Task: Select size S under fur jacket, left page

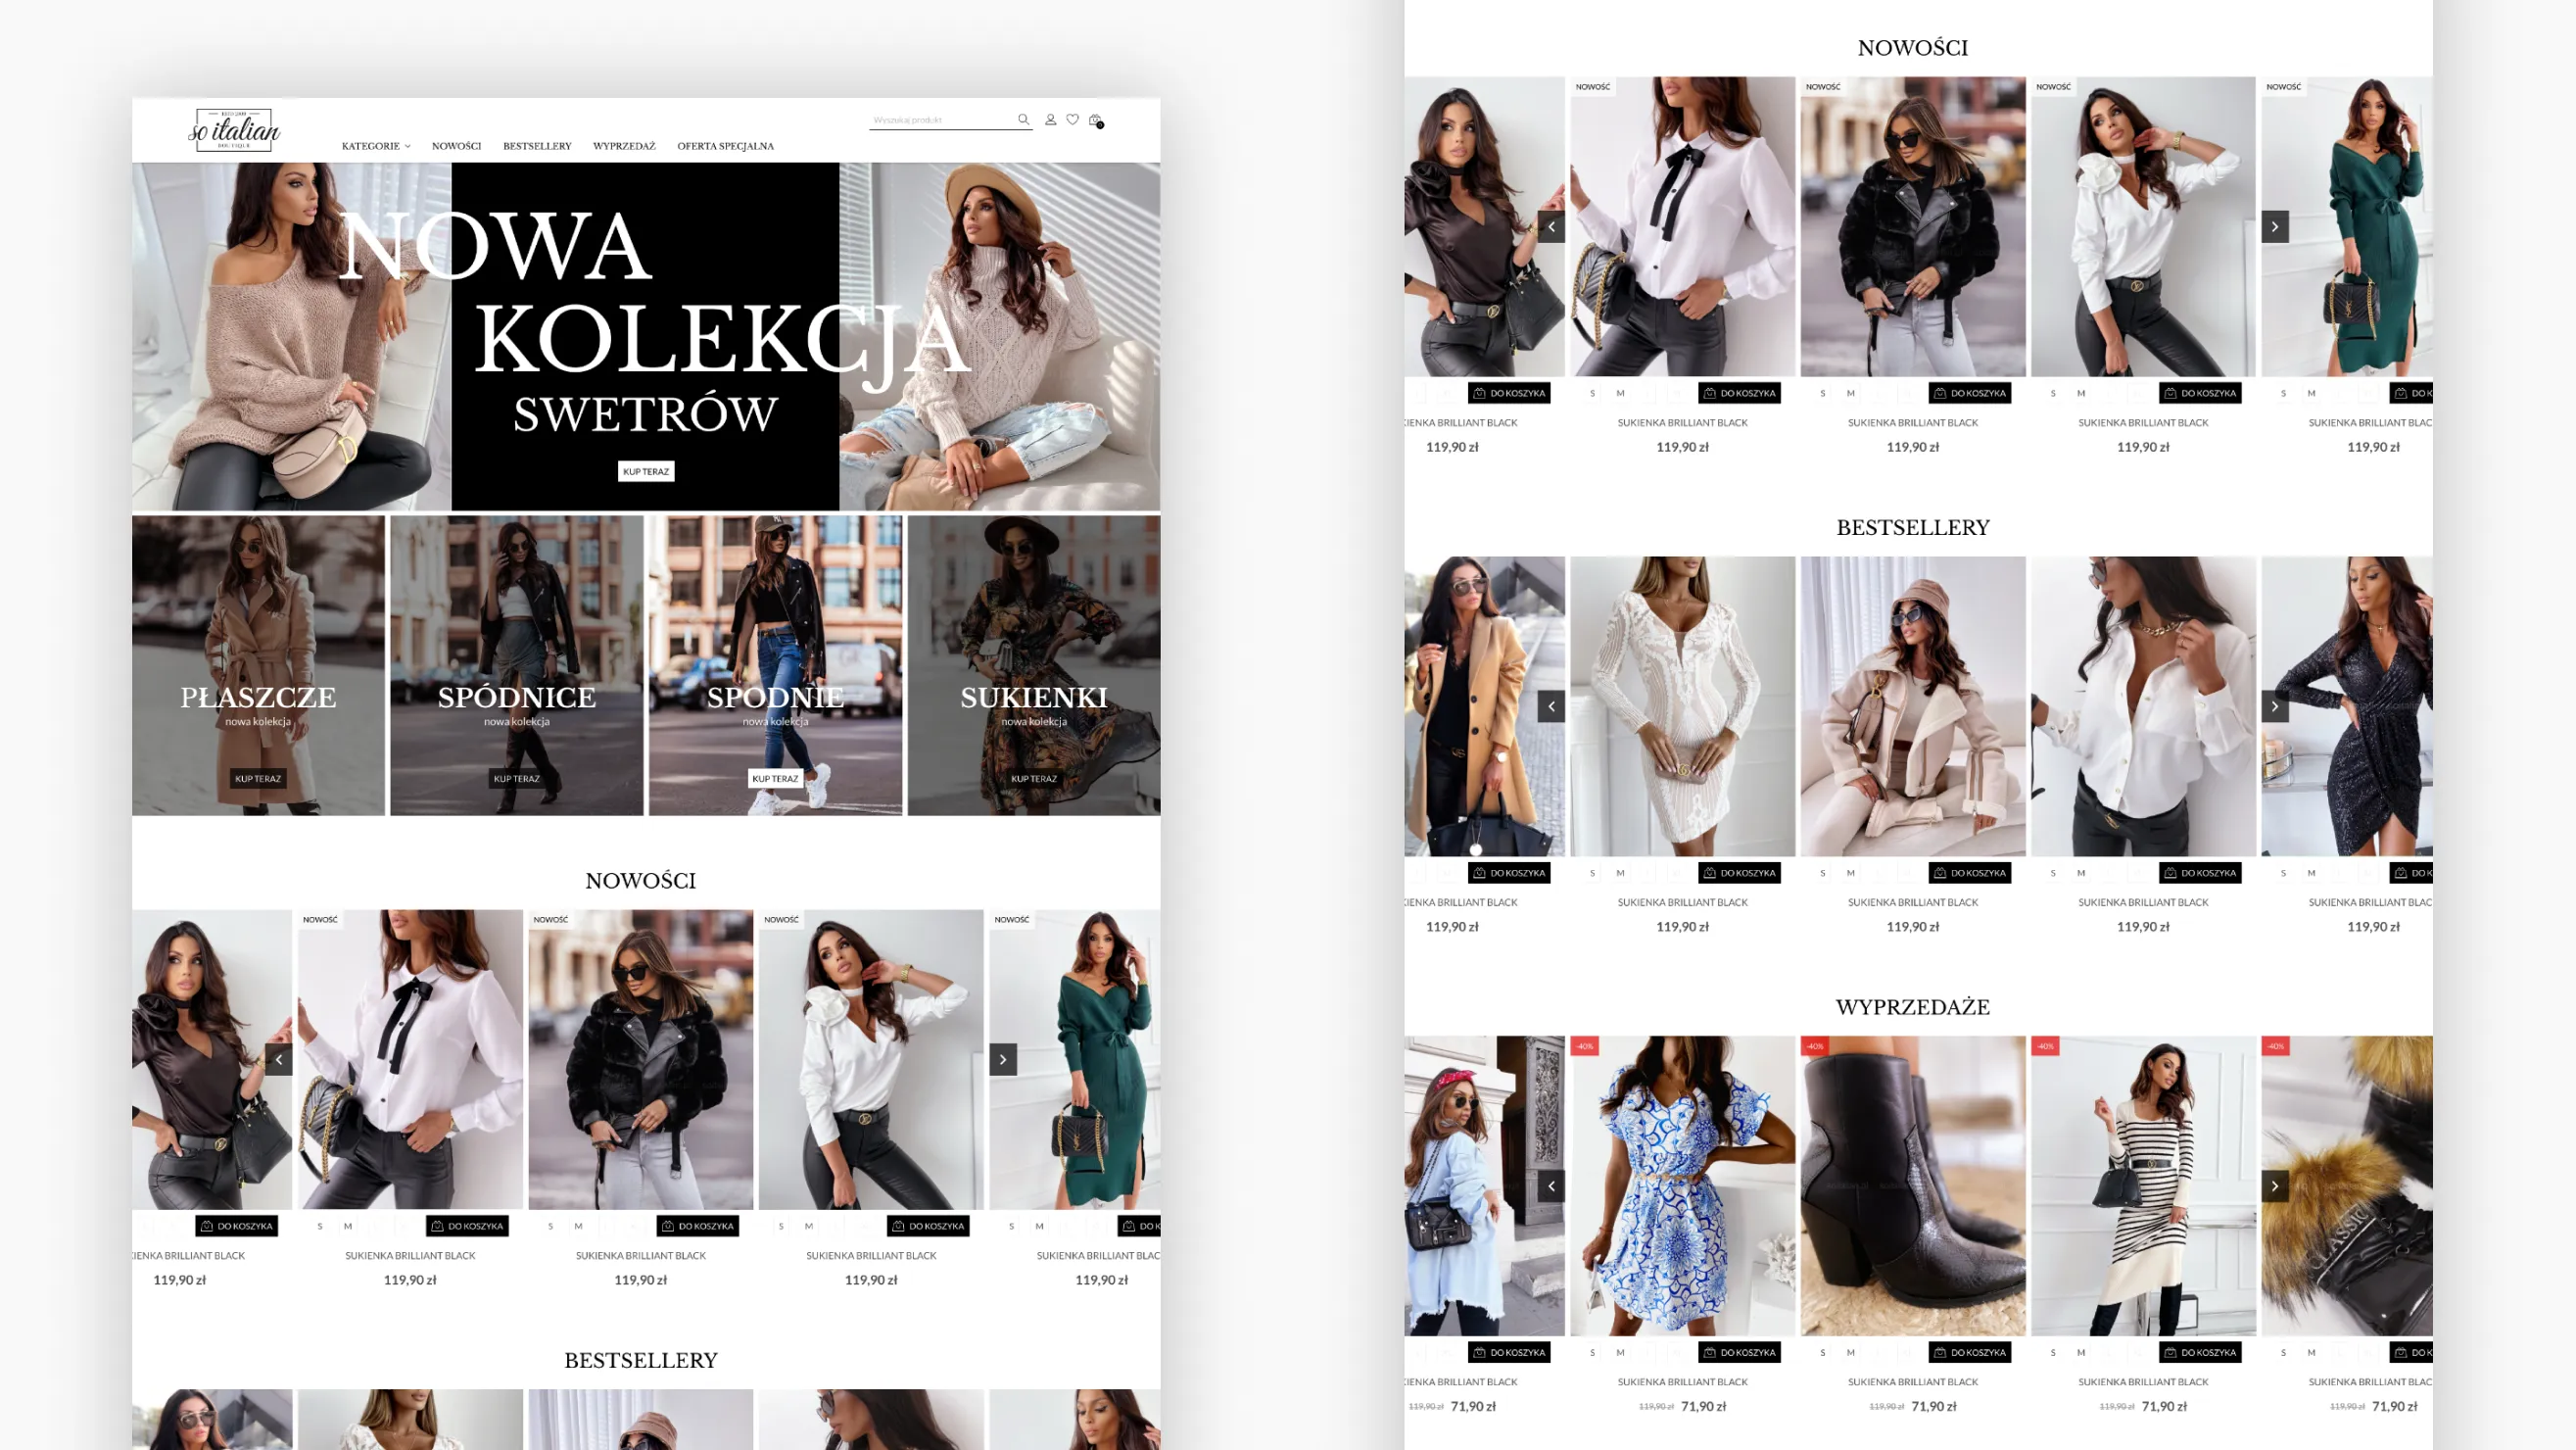Action: pyautogui.click(x=550, y=1226)
